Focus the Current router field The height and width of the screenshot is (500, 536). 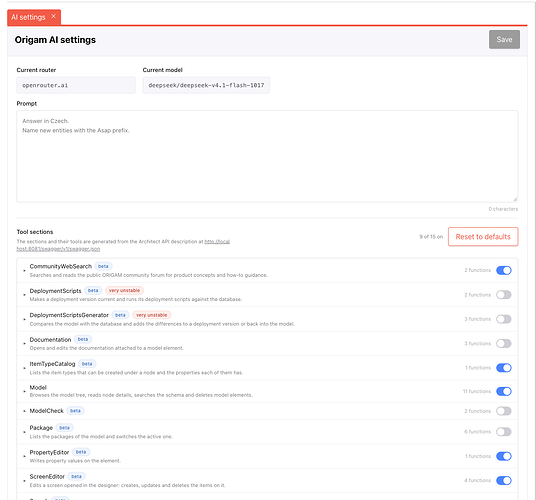(x=76, y=85)
